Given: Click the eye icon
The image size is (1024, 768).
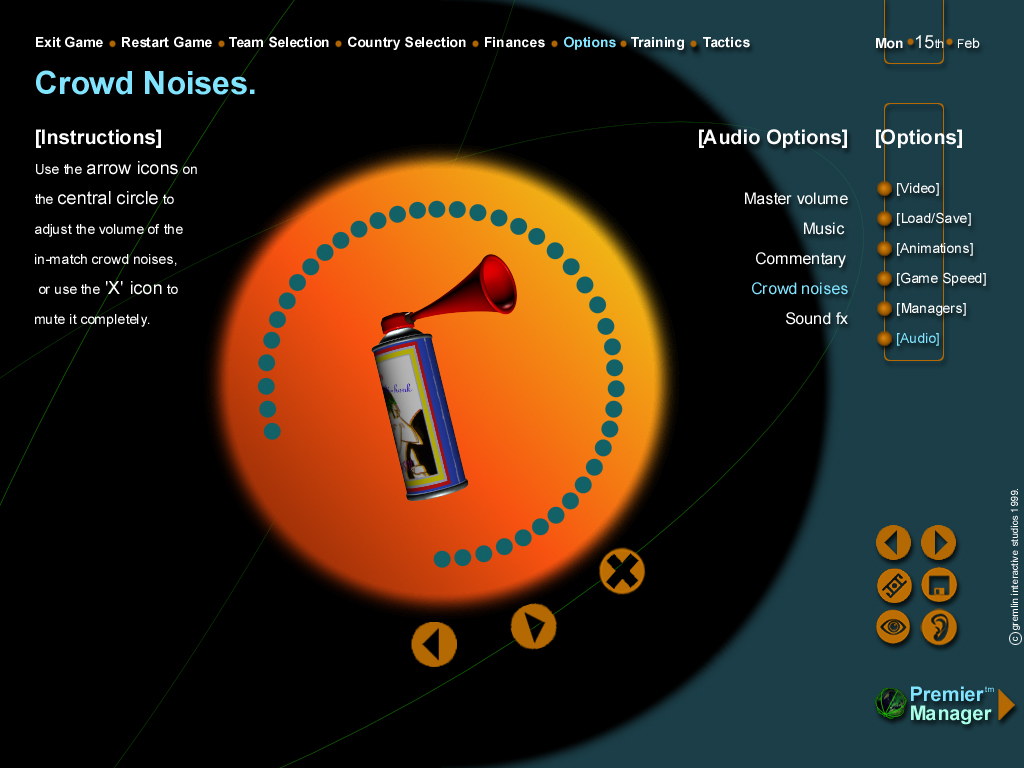Looking at the screenshot, I should (893, 628).
